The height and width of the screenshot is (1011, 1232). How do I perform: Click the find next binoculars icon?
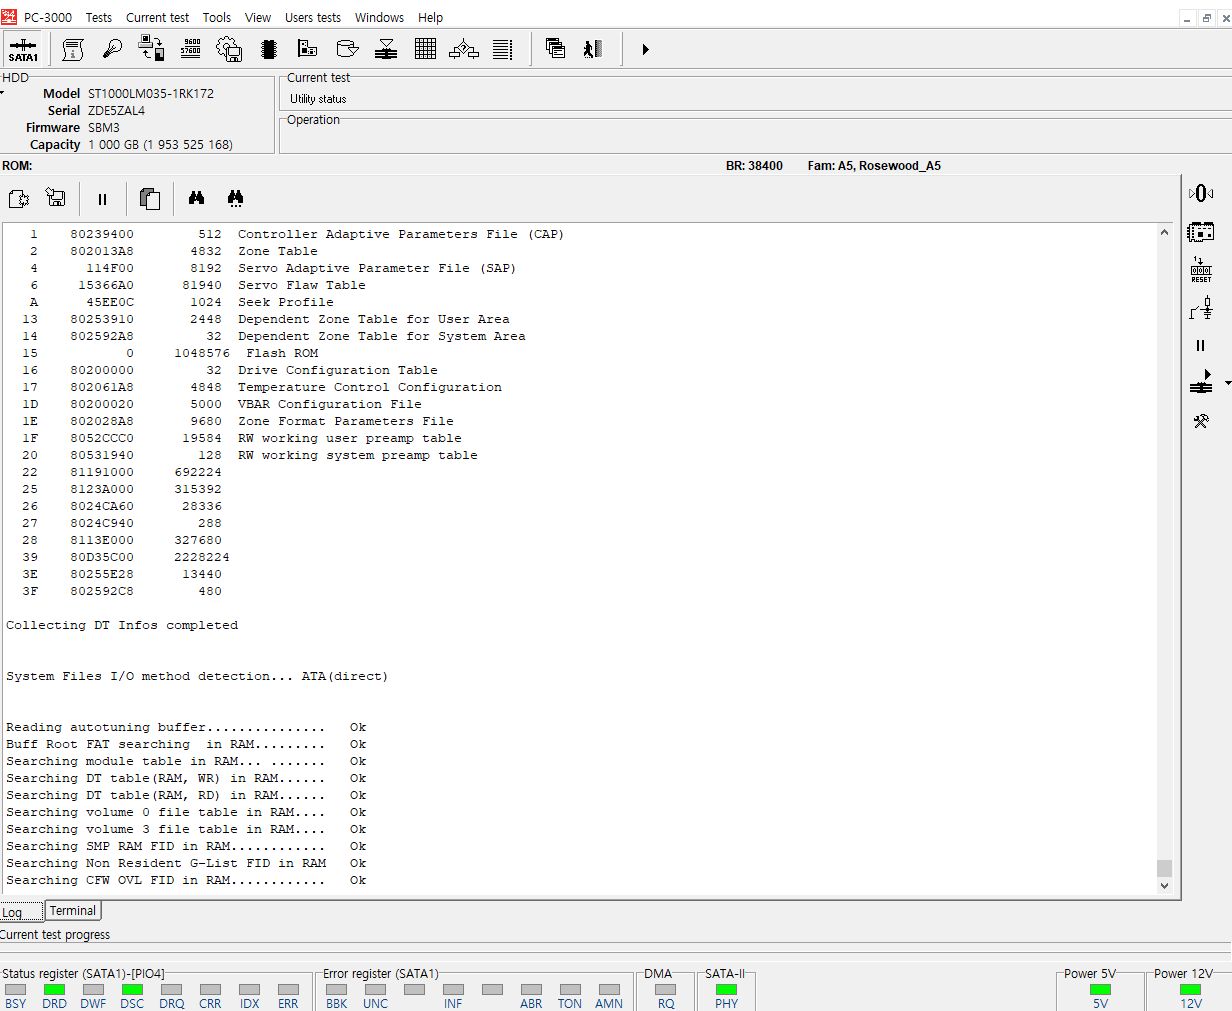235,199
